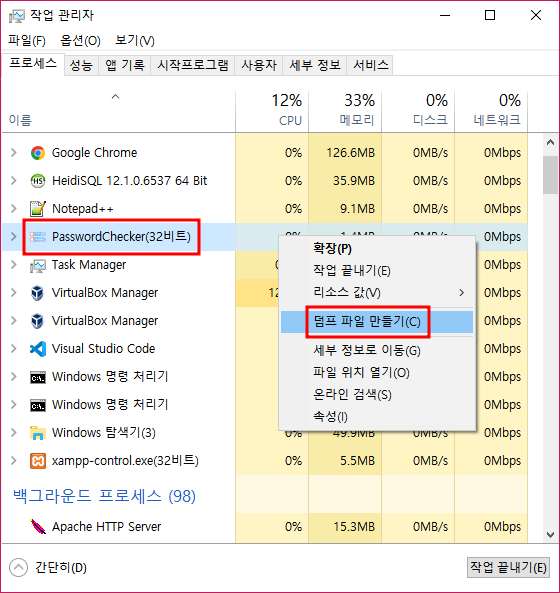Switch to the 성능 tab

[x=81, y=66]
